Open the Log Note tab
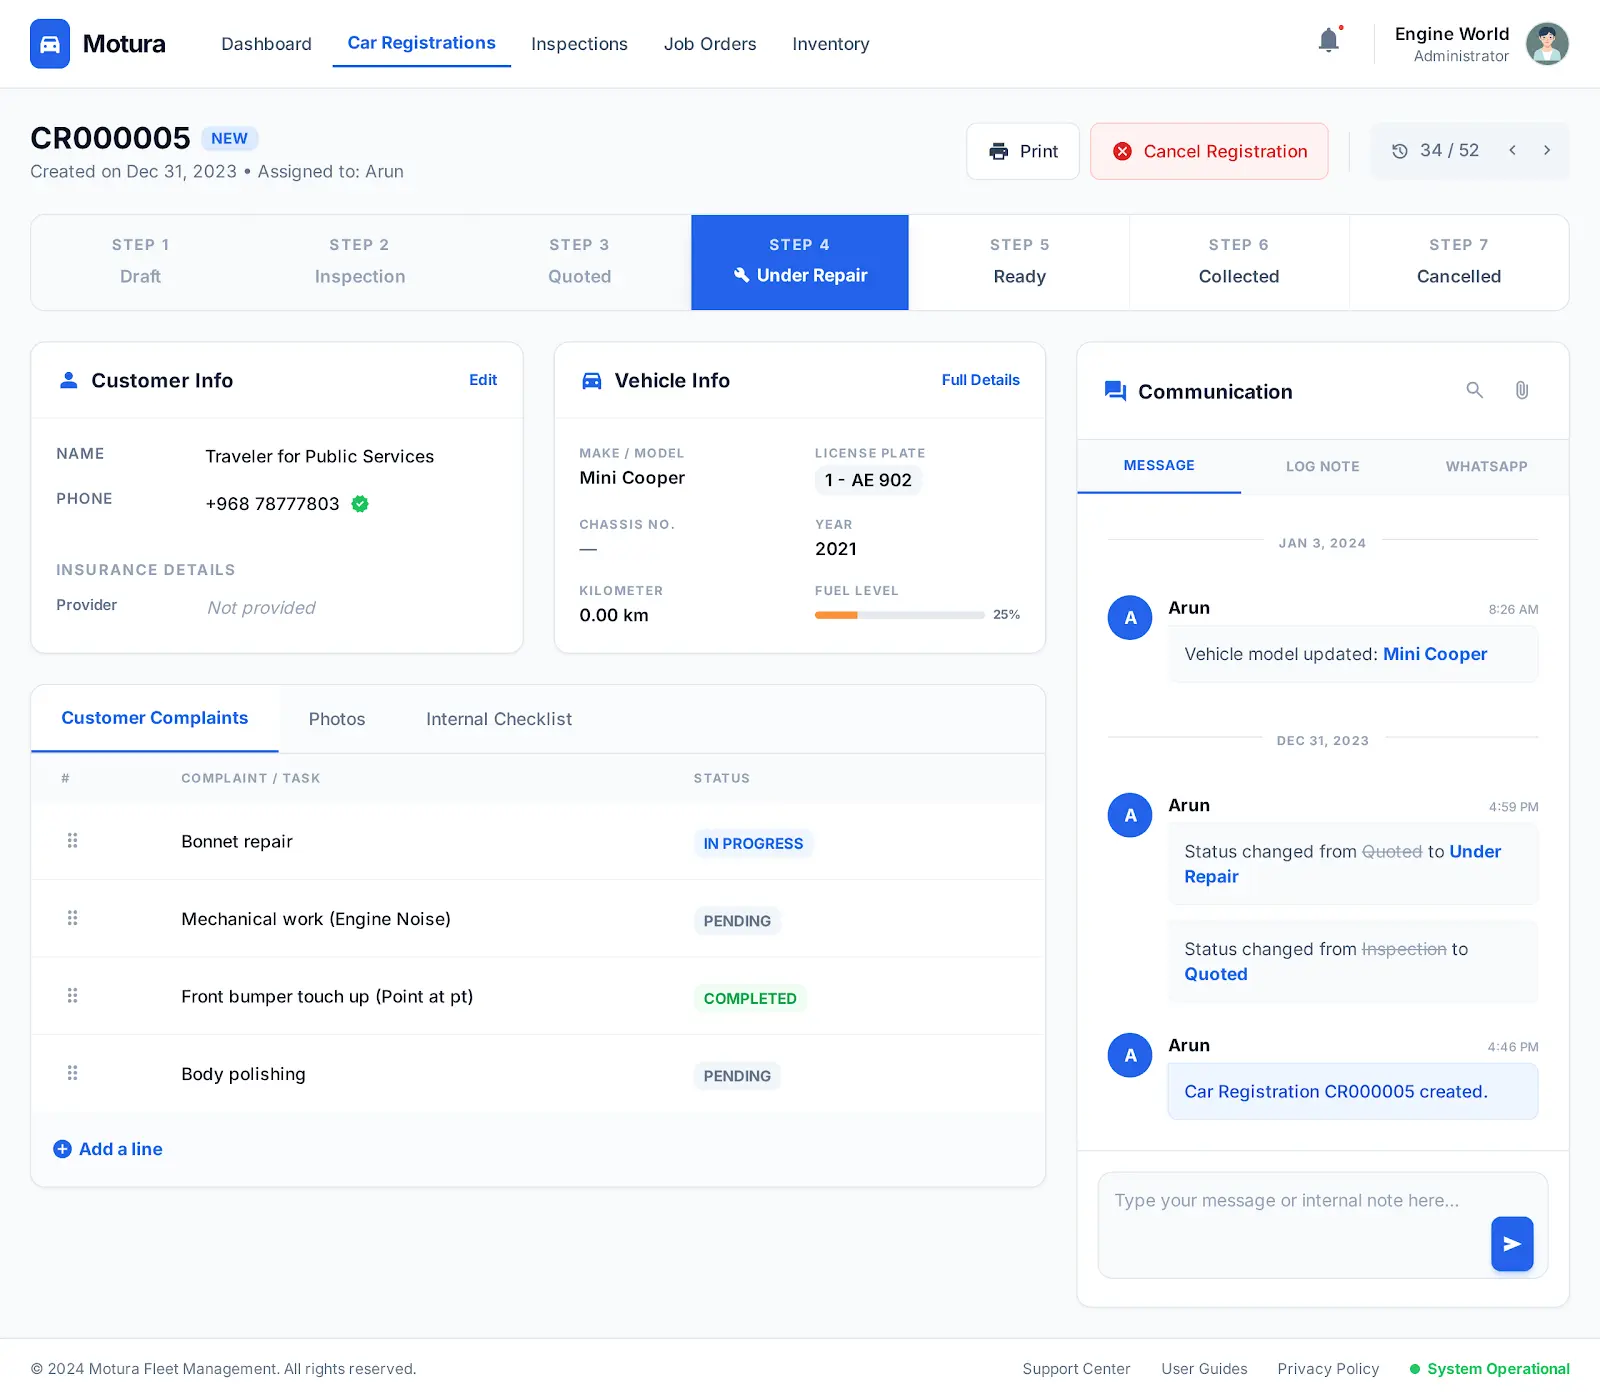This screenshot has height=1399, width=1600. 1322,466
